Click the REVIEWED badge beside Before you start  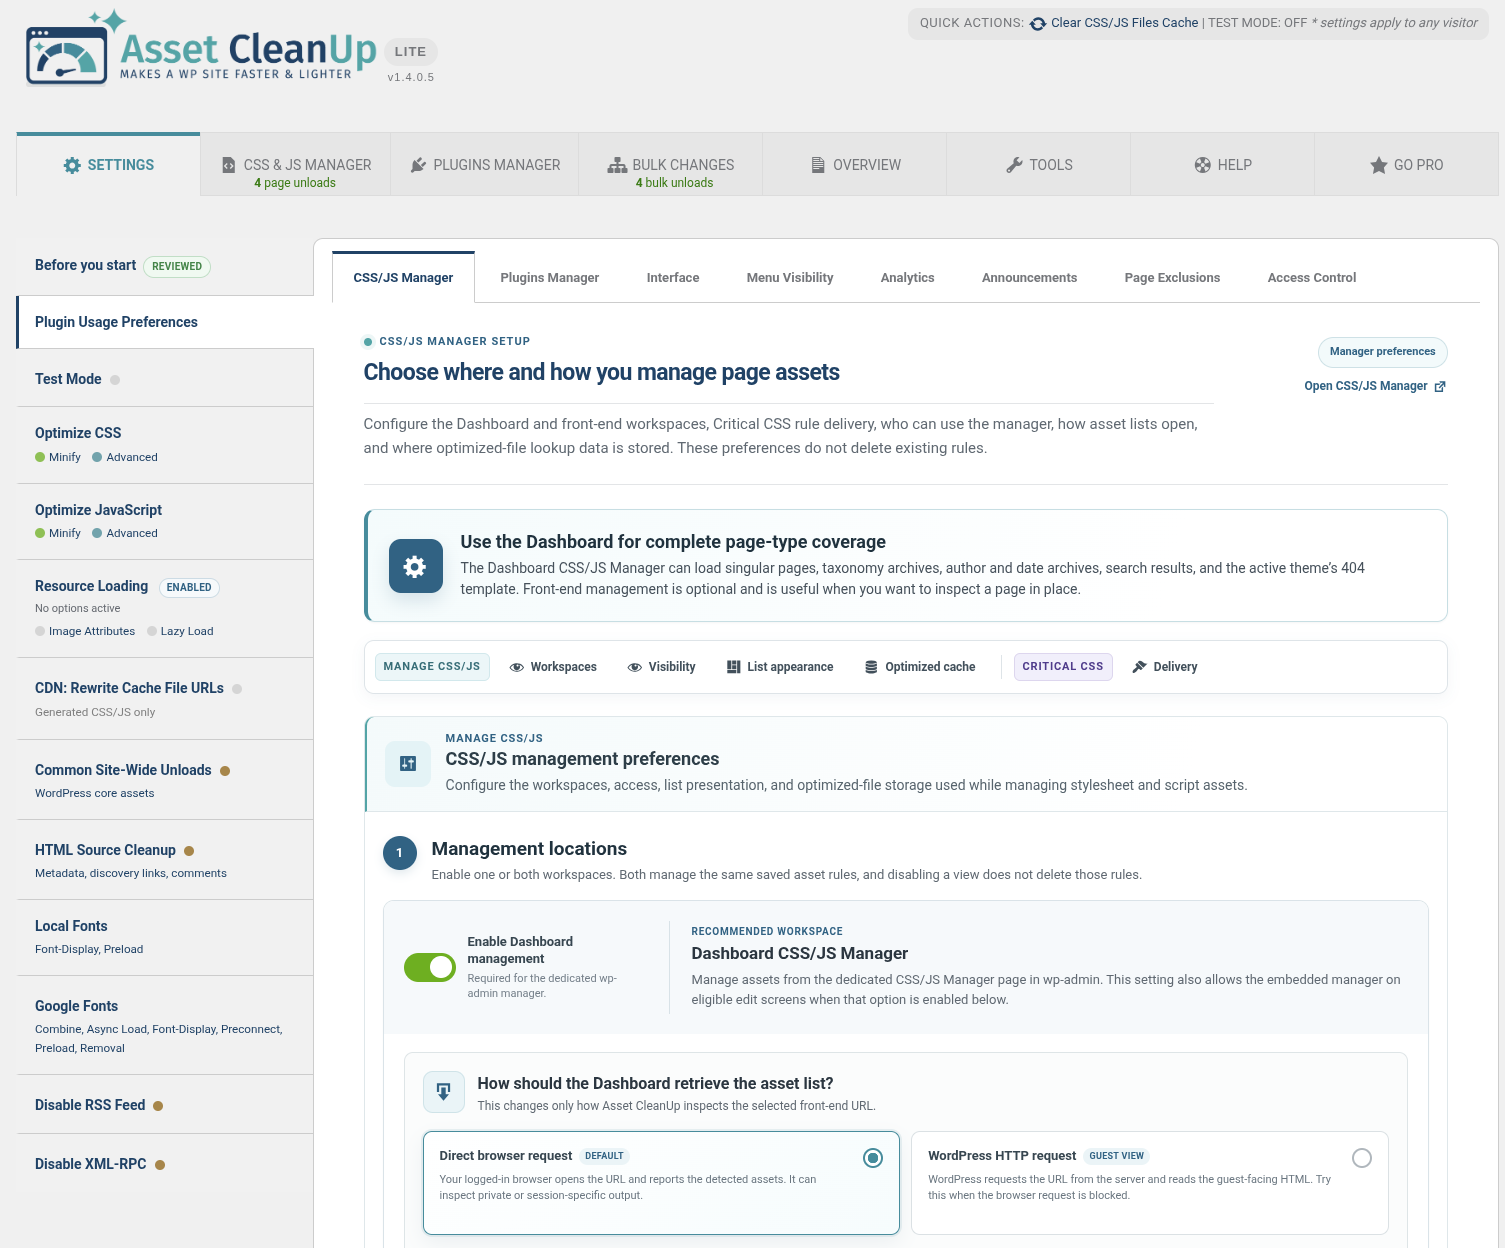(177, 266)
